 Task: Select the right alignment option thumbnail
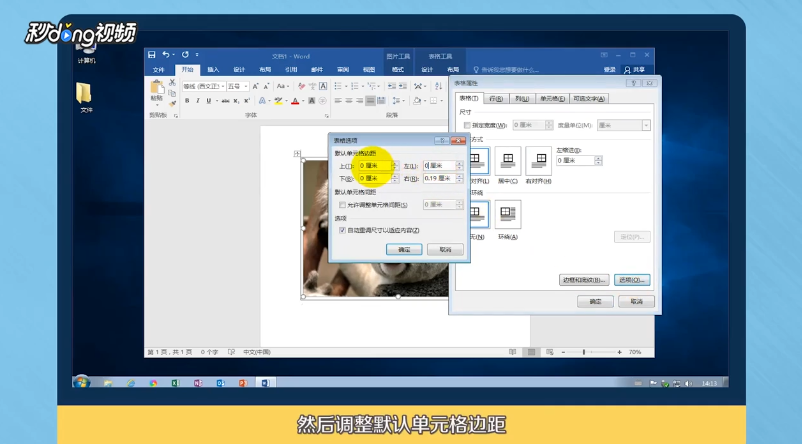pyautogui.click(x=539, y=161)
